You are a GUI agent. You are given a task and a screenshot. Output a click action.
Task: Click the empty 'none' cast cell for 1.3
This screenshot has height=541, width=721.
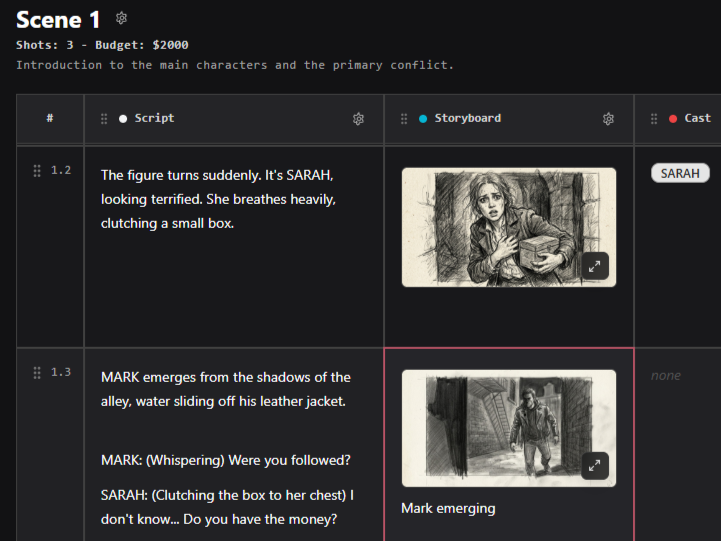[x=666, y=376]
